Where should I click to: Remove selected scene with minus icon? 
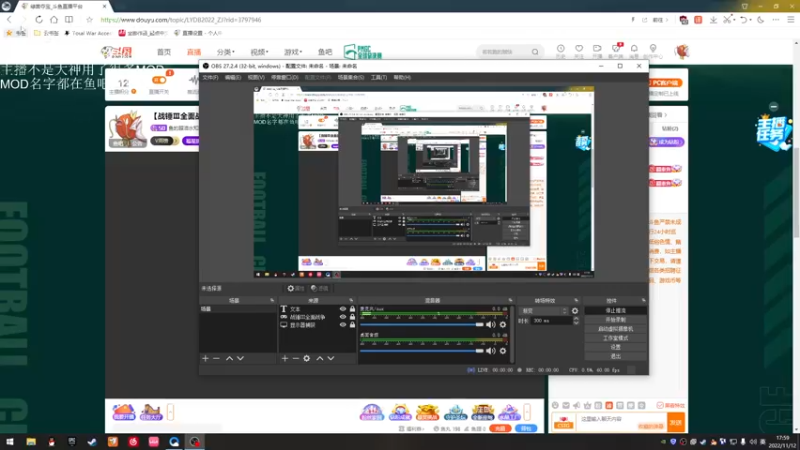click(x=216, y=359)
